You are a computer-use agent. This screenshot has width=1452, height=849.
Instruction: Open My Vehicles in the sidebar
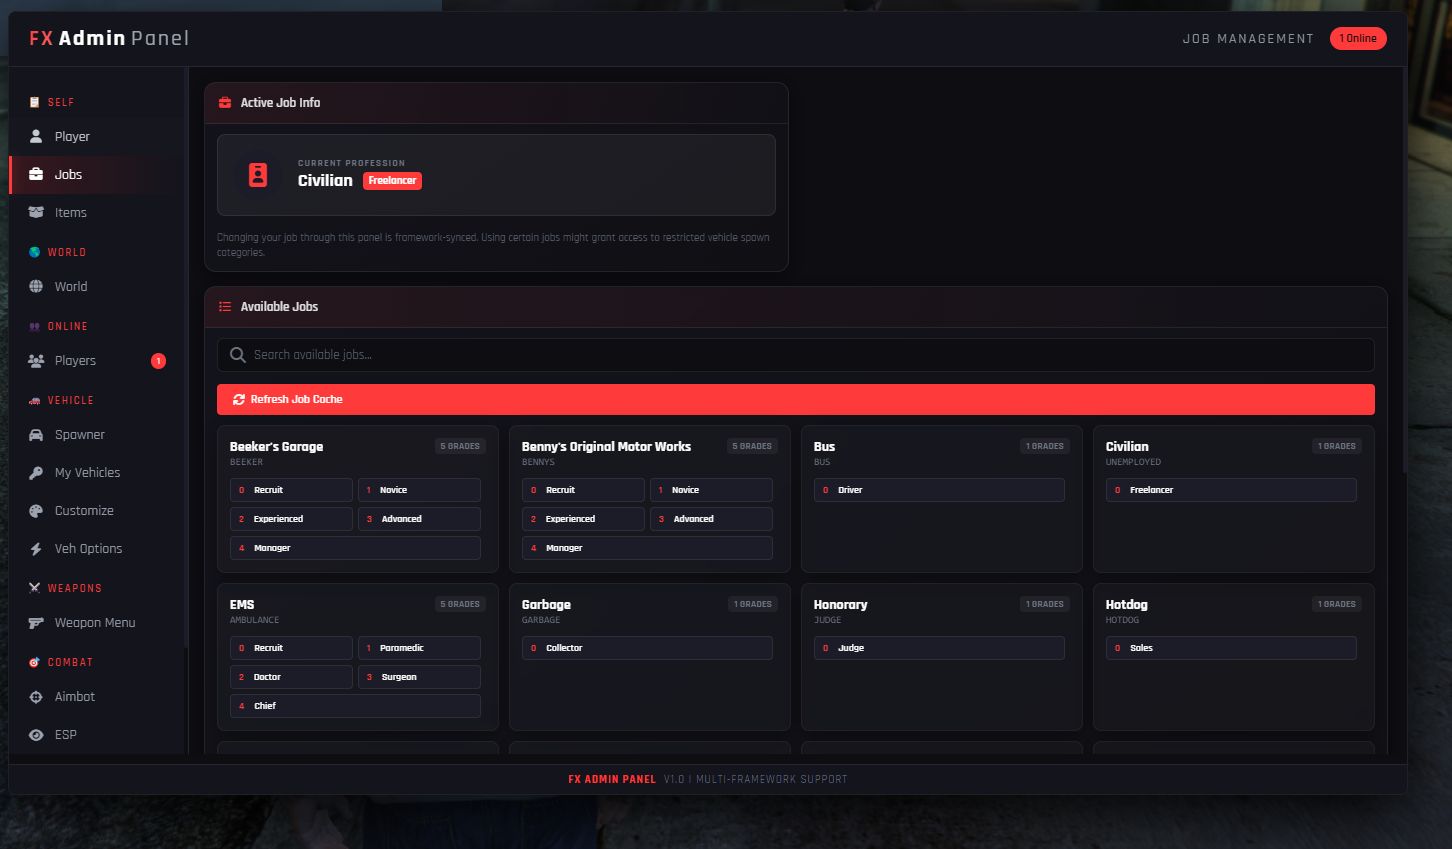(x=97, y=472)
